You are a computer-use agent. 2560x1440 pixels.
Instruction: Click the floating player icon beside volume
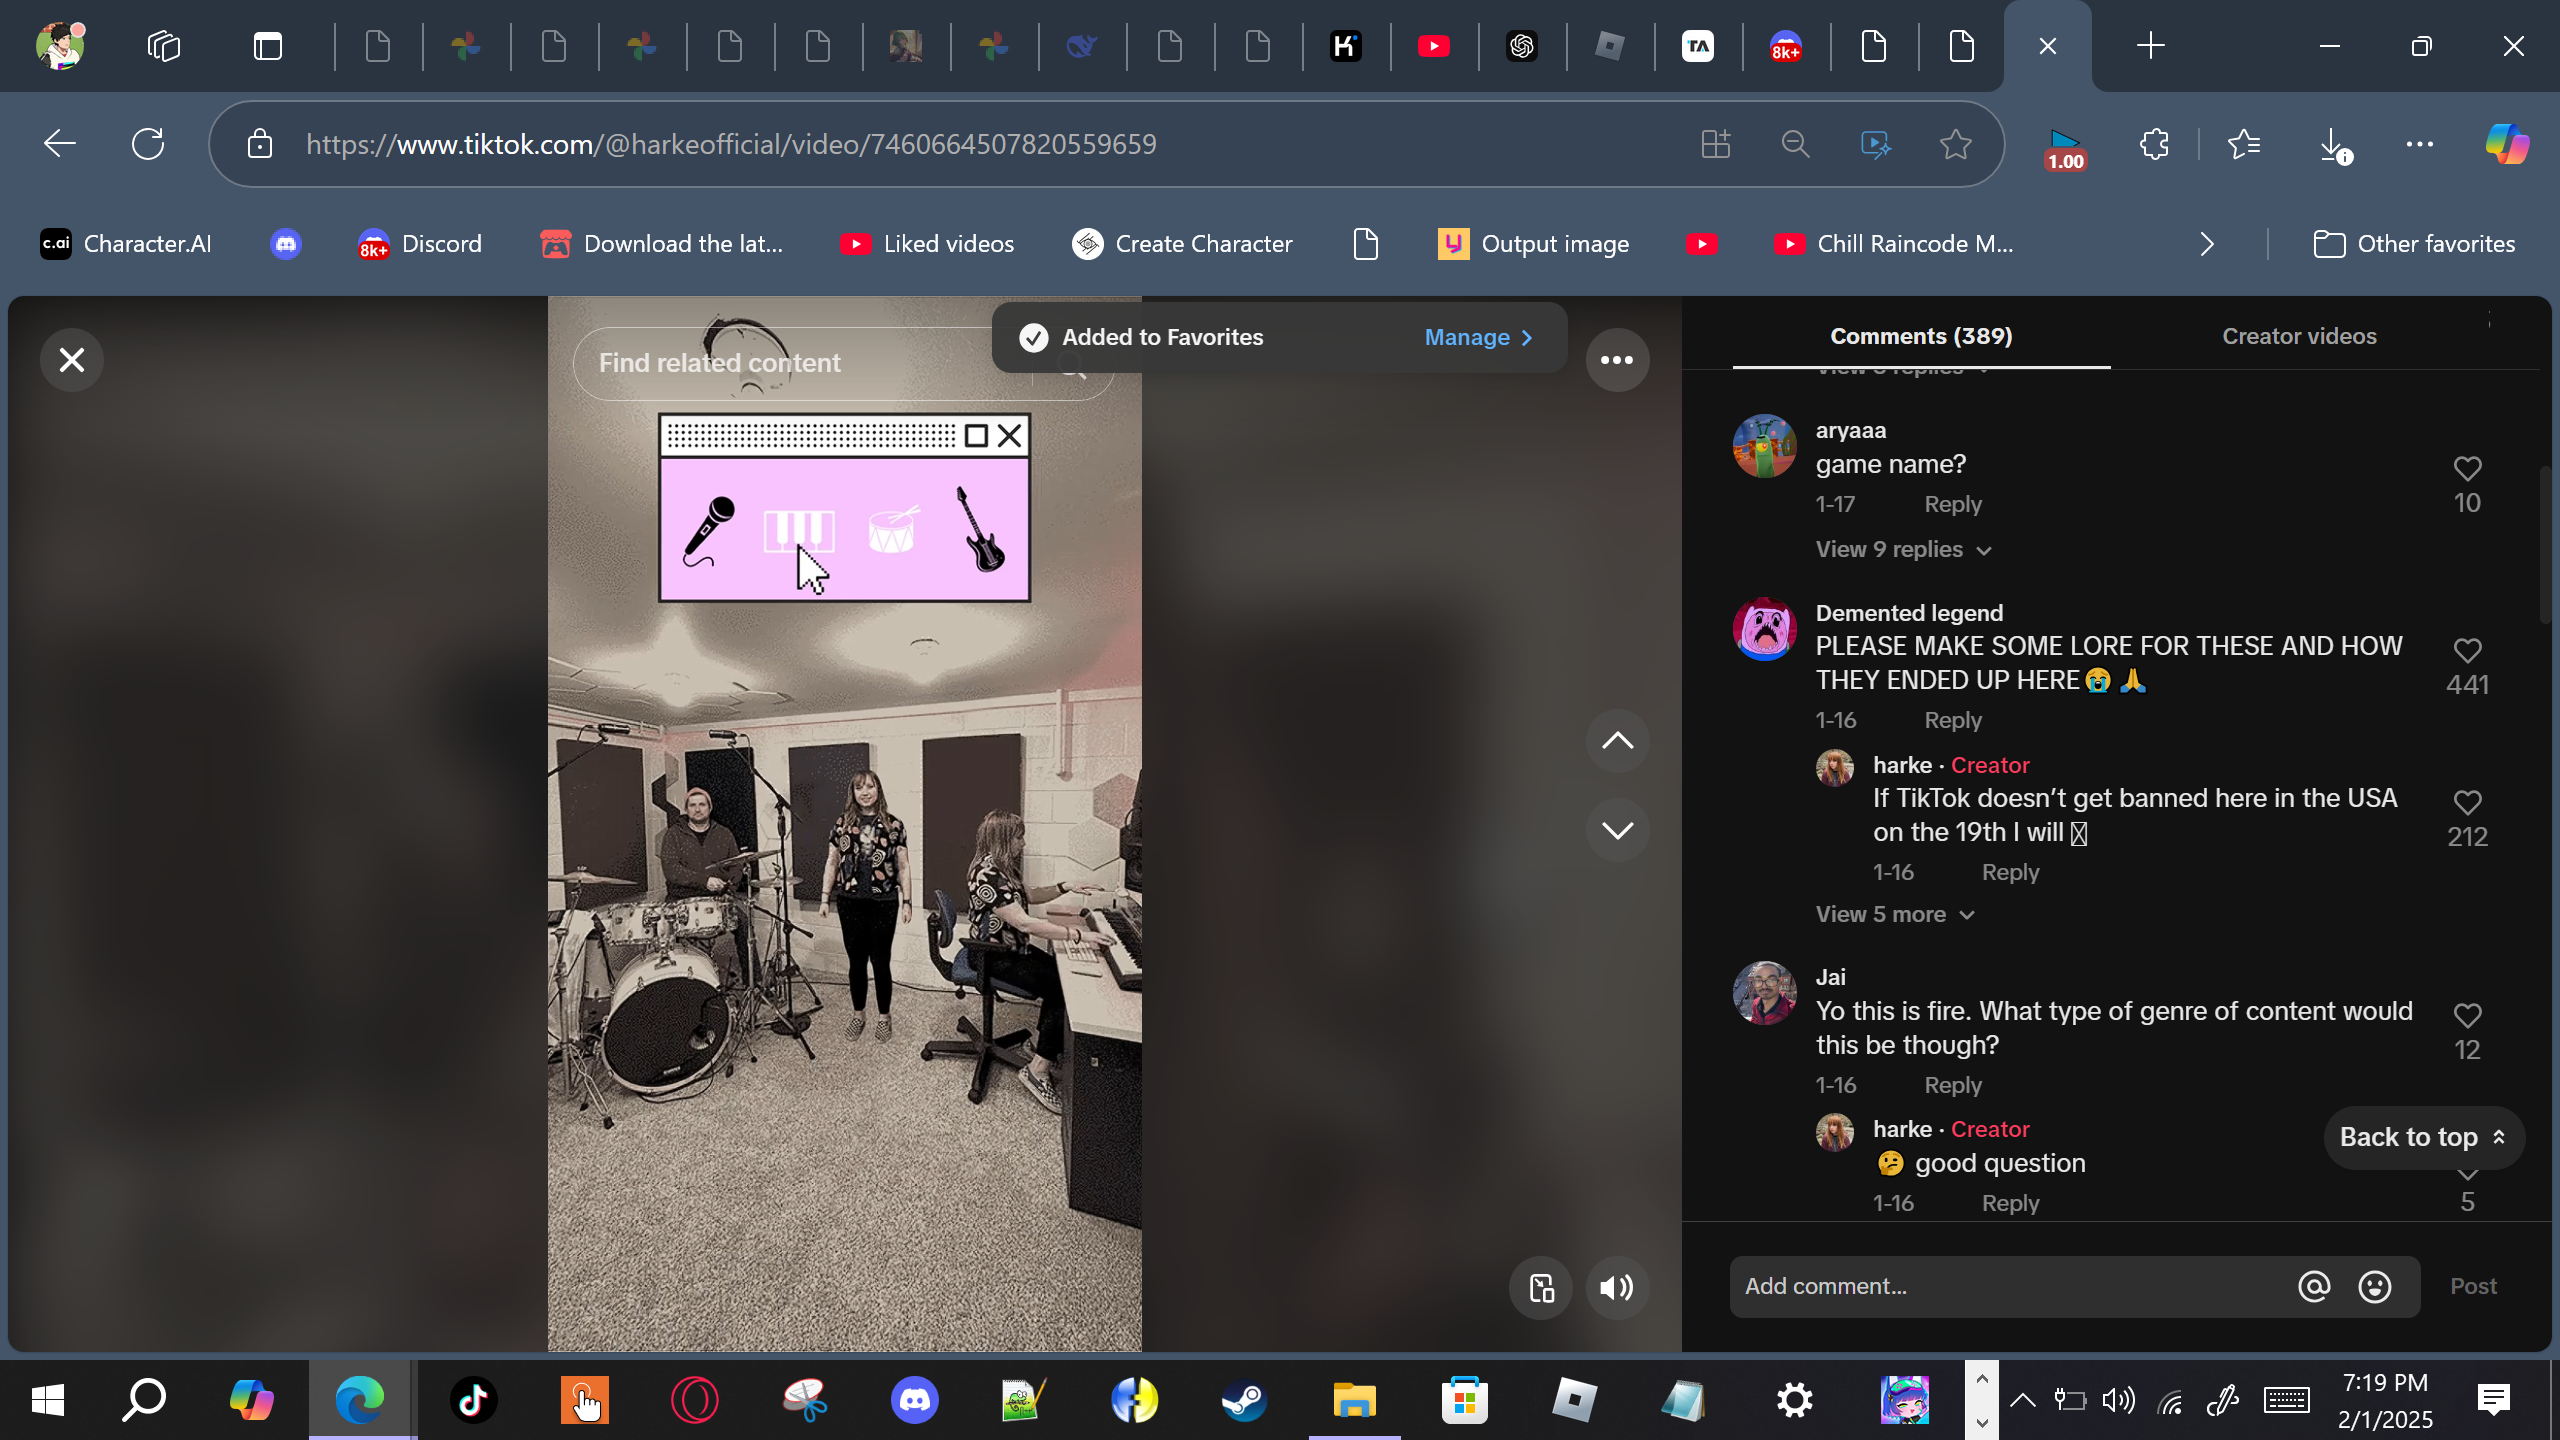tap(1541, 1288)
